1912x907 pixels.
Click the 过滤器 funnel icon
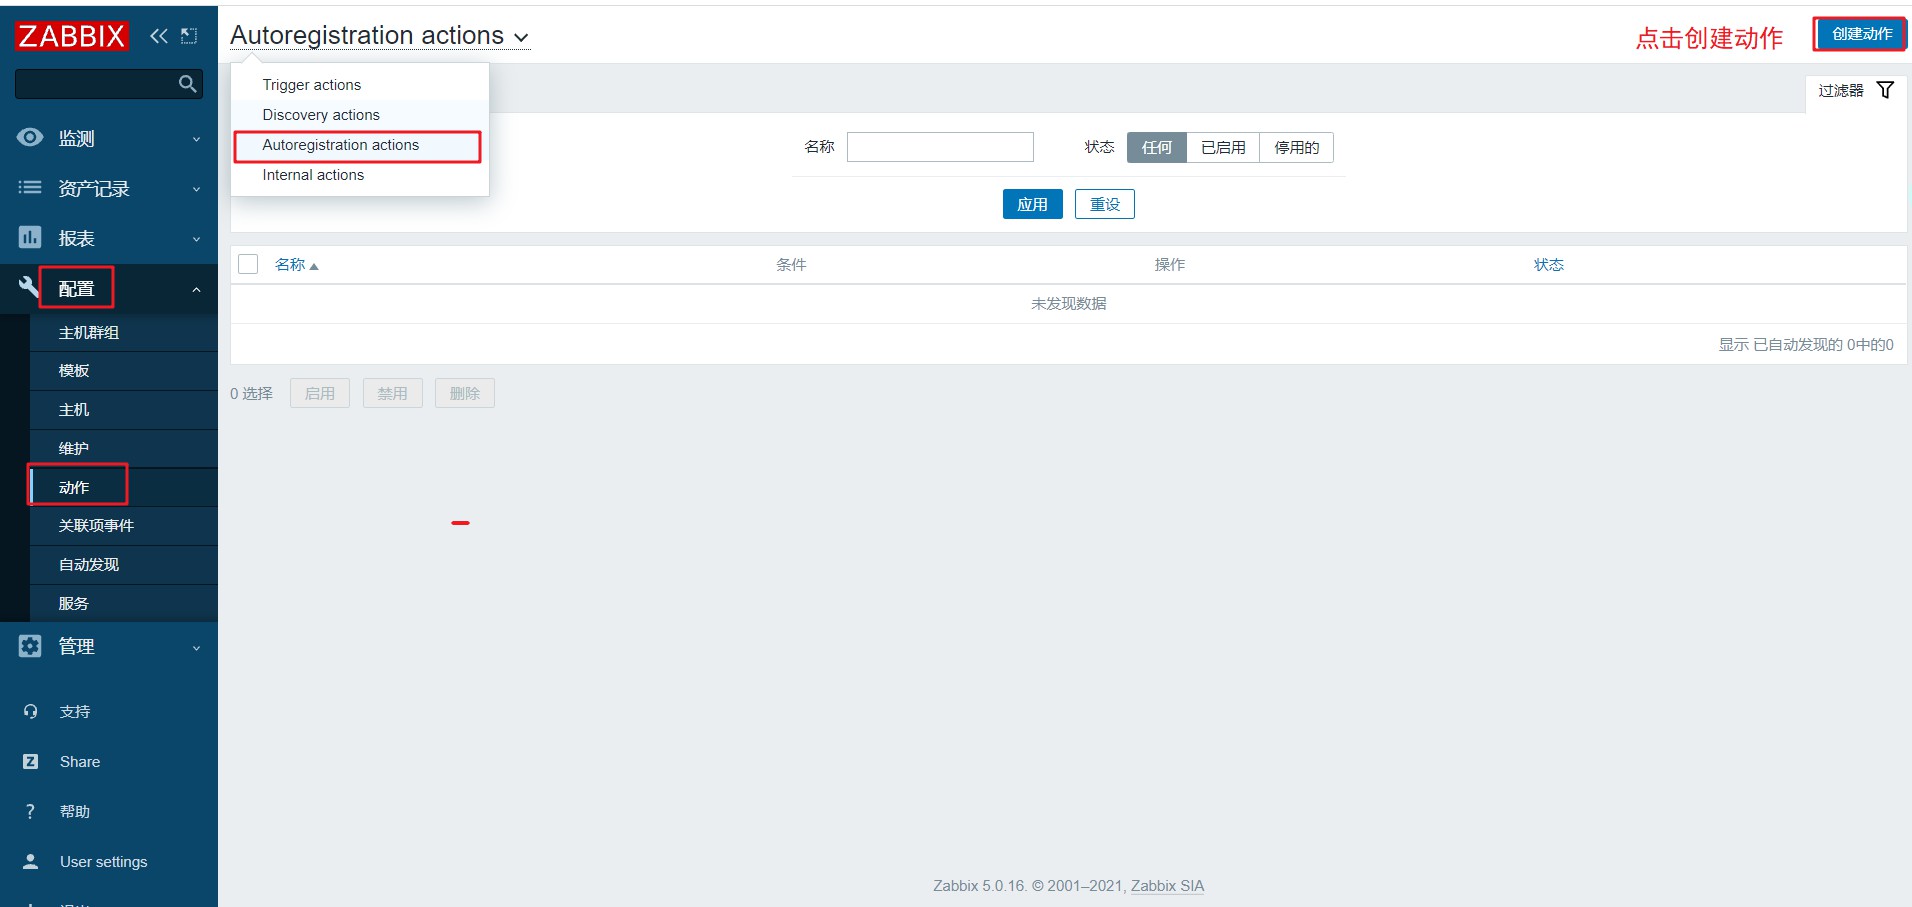point(1885,90)
